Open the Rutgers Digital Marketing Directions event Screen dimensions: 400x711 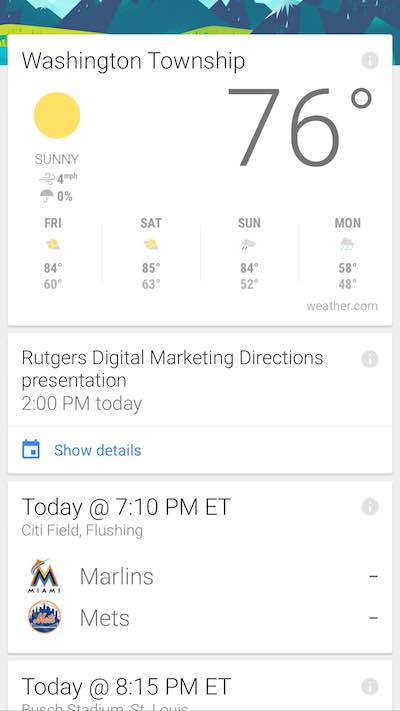172,369
